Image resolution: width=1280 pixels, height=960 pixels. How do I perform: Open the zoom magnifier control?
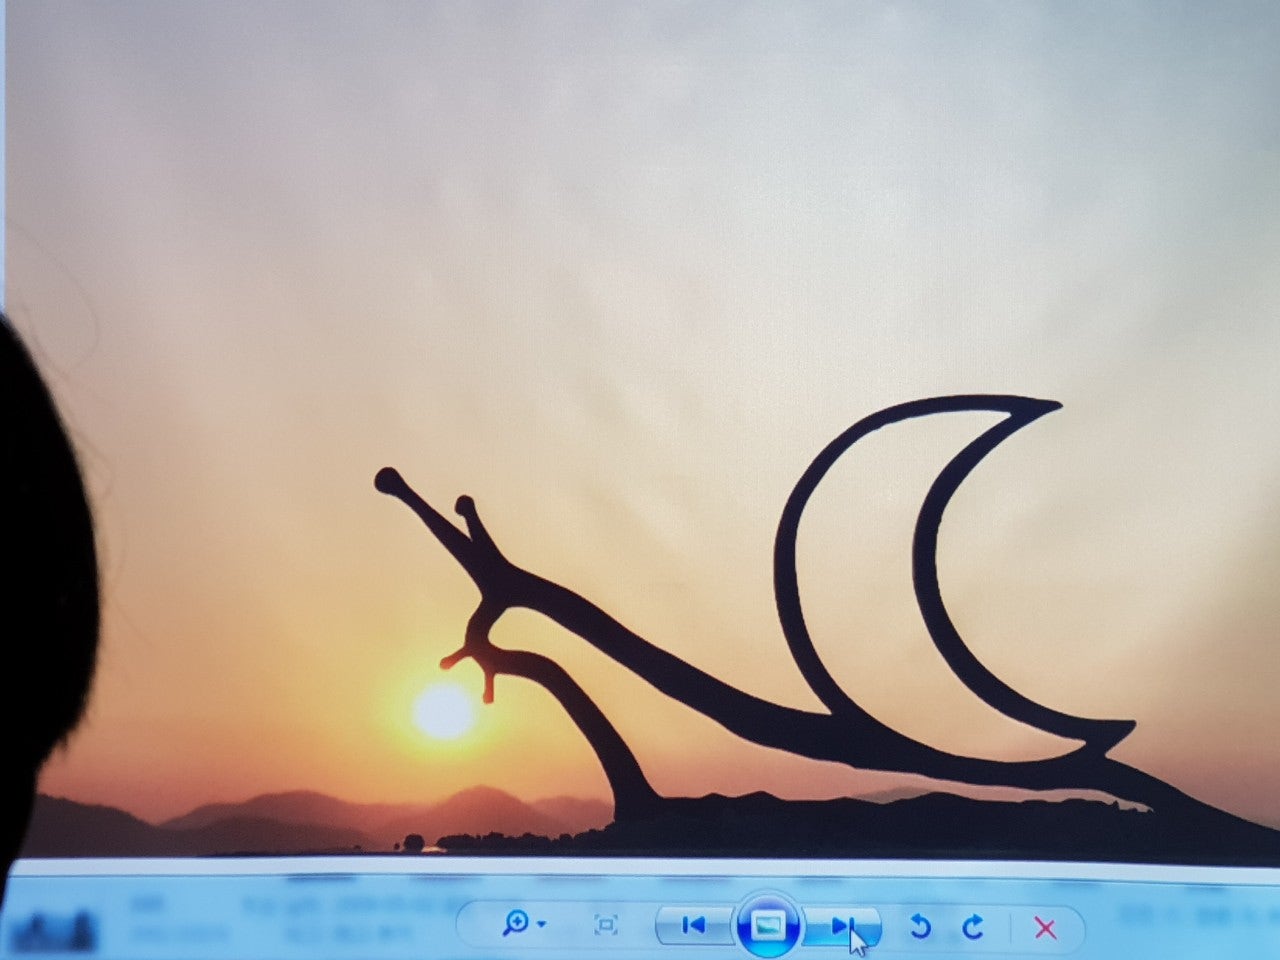point(516,923)
